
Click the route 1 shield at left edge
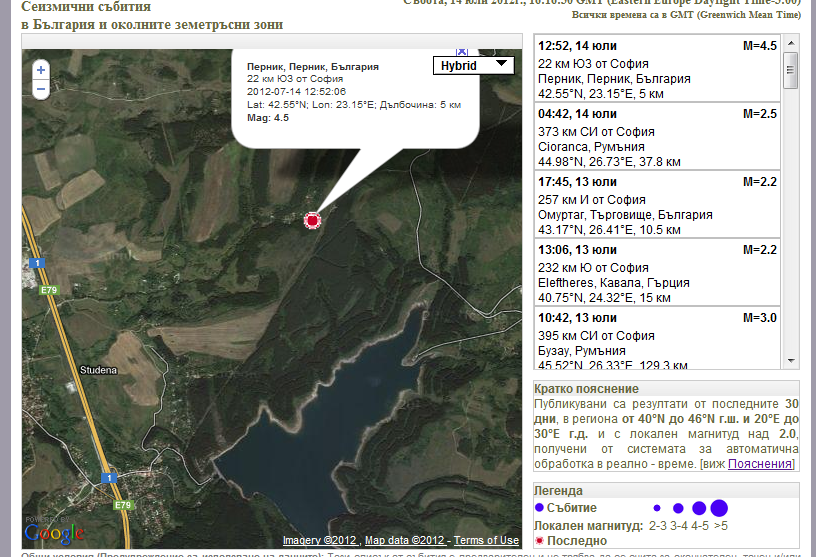pyautogui.click(x=37, y=263)
